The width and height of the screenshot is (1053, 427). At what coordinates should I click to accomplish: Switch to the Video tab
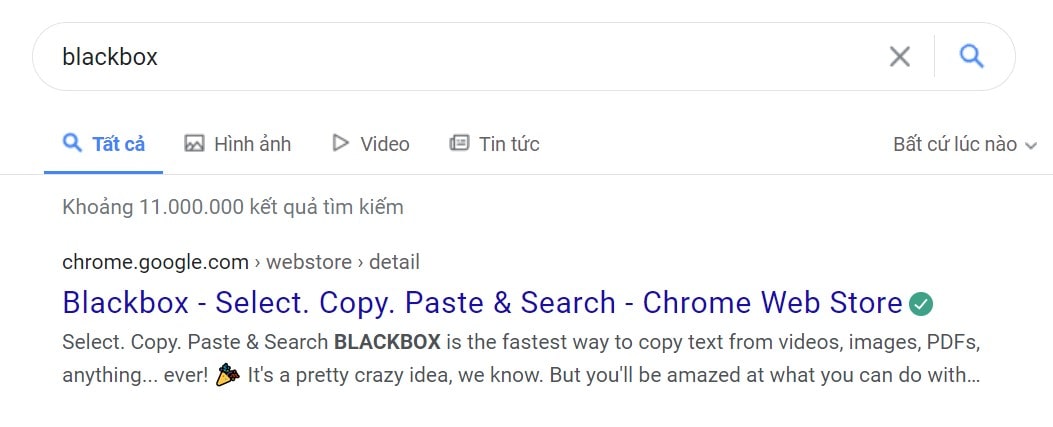371,144
